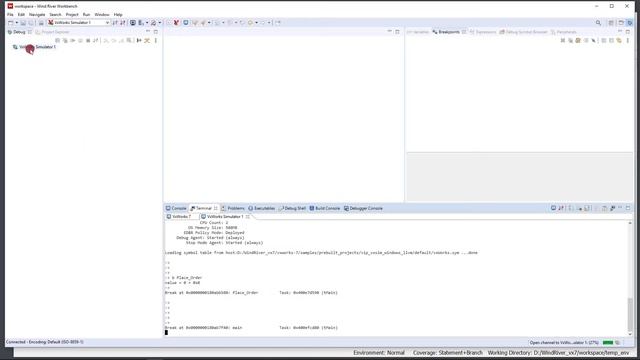Click the toolbar search magnifier icon
This screenshot has height=360, width=640.
(x=598, y=23)
